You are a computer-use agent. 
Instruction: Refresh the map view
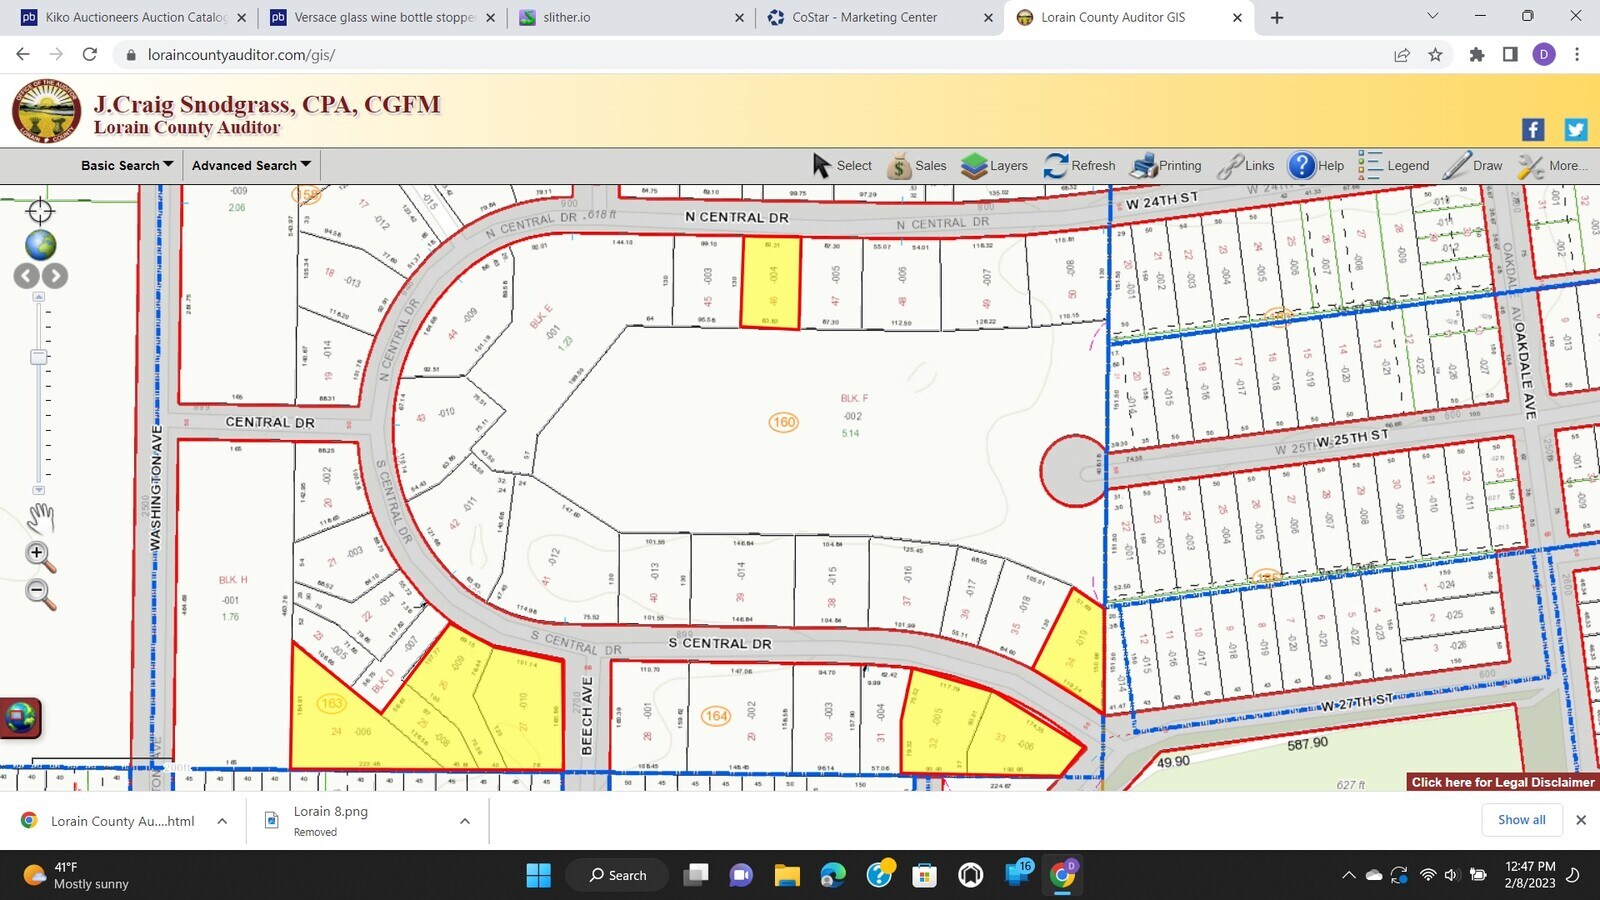[x=1079, y=166]
